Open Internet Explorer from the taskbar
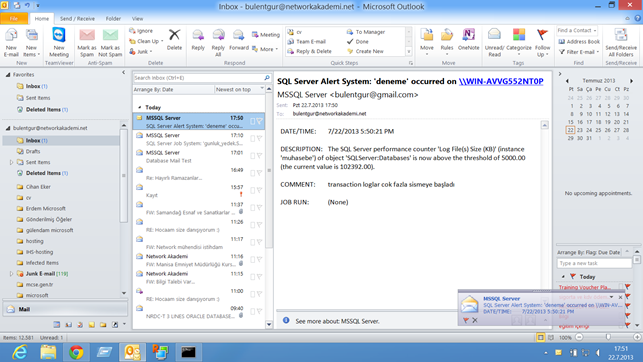Screen dimensions: 643x362 point(19,352)
